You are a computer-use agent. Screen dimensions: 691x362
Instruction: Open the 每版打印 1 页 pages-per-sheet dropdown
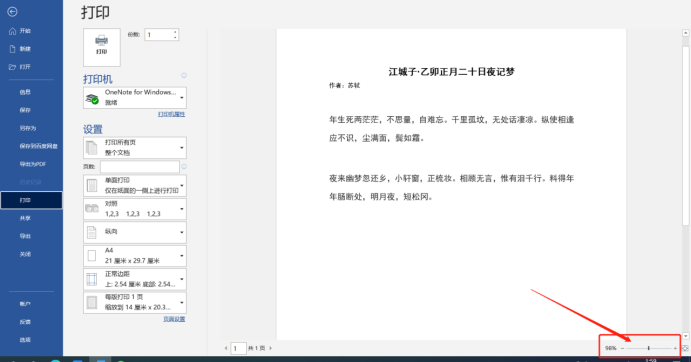click(x=135, y=302)
